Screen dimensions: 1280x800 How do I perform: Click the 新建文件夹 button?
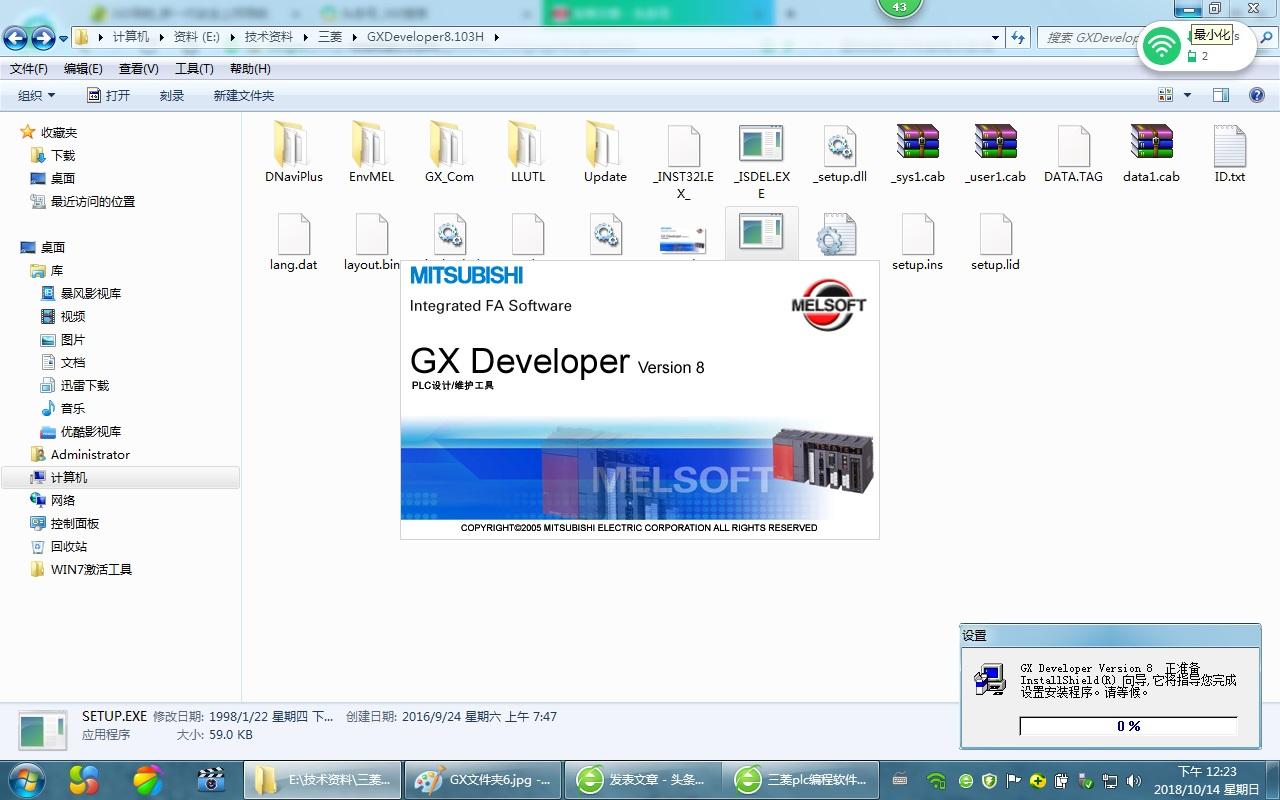[243, 95]
